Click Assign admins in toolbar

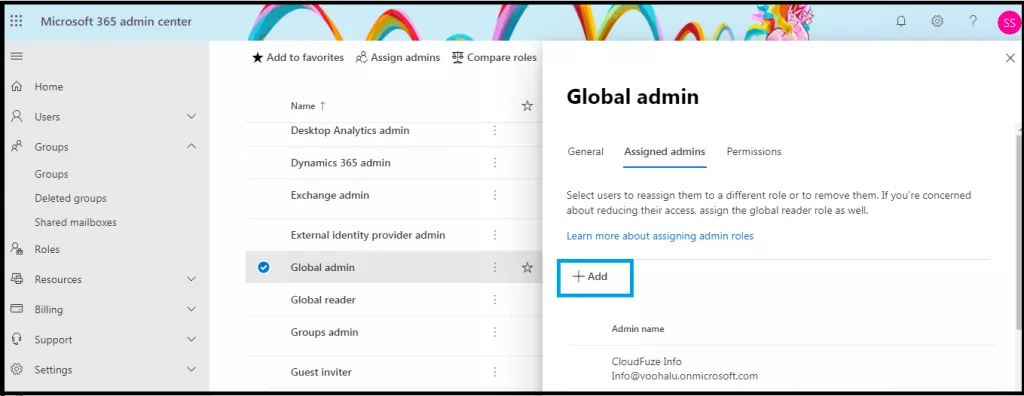coord(398,58)
